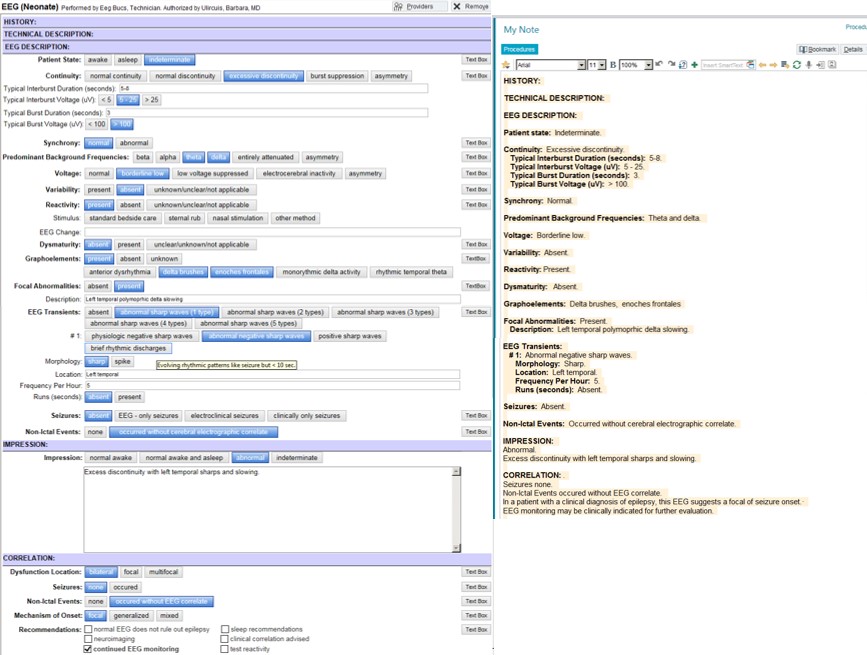Open the Providers button
867x655 pixels.
413,6
